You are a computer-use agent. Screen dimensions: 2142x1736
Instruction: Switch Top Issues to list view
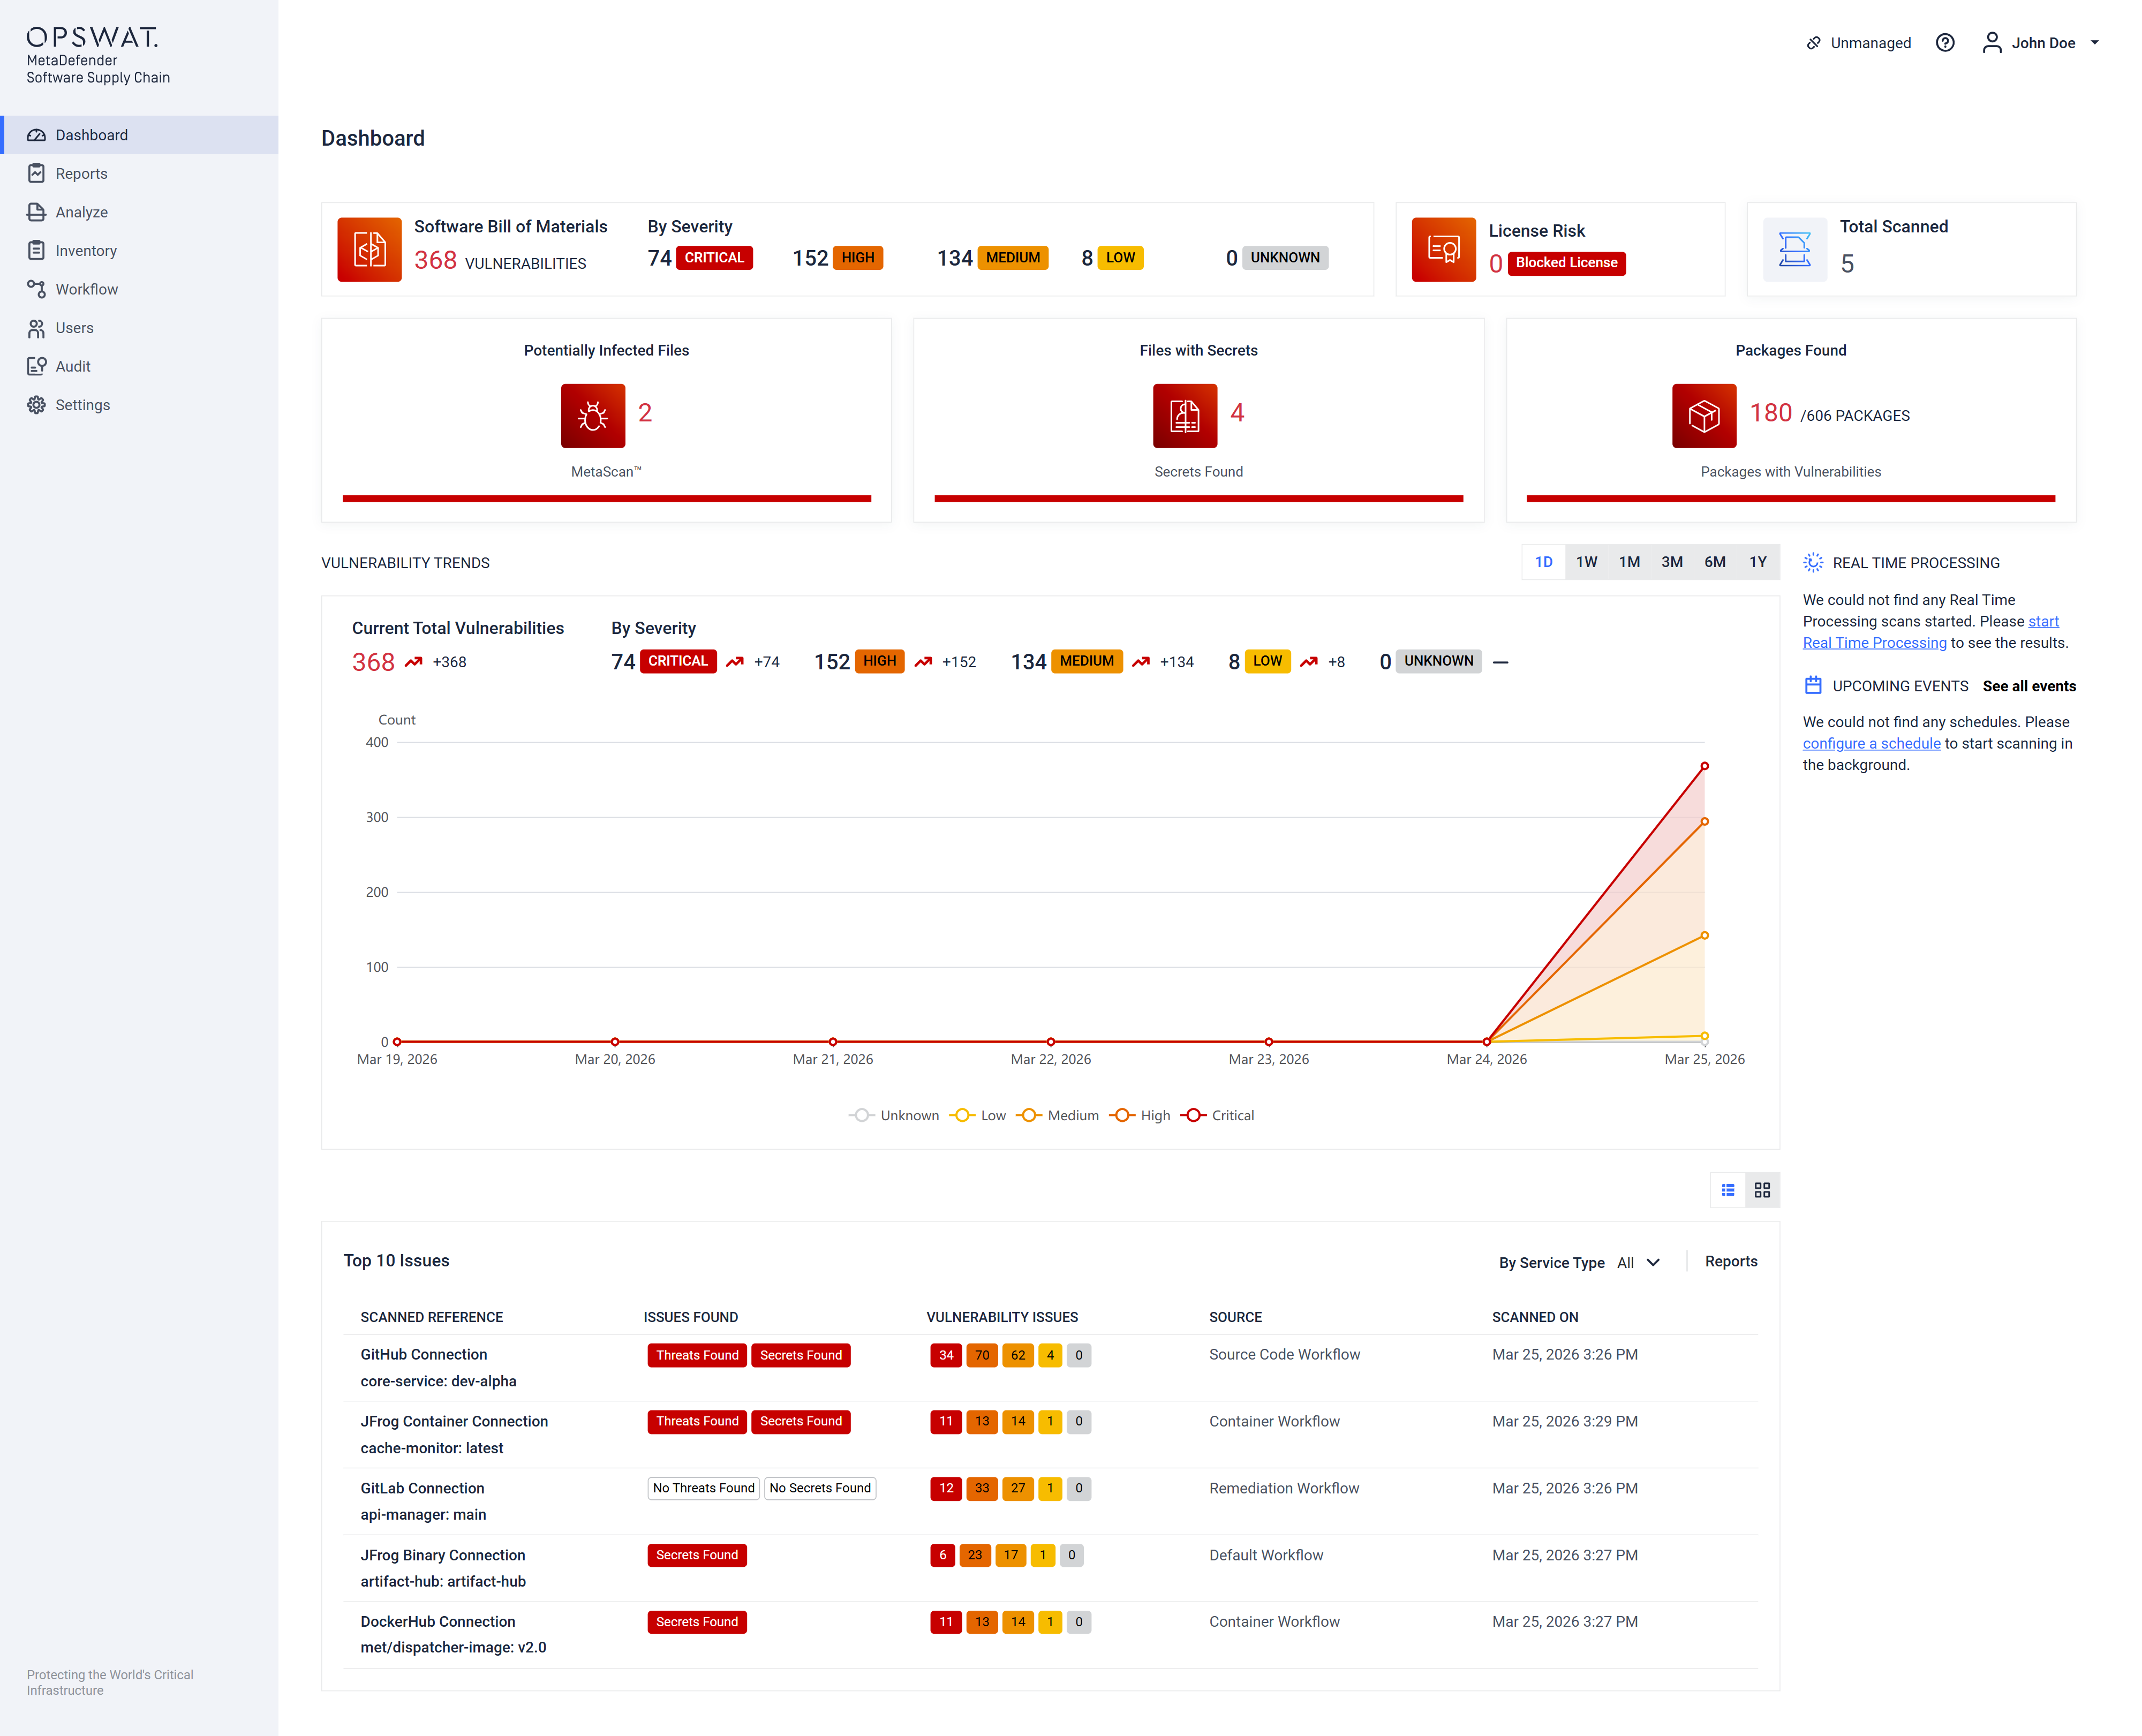coord(1727,1190)
